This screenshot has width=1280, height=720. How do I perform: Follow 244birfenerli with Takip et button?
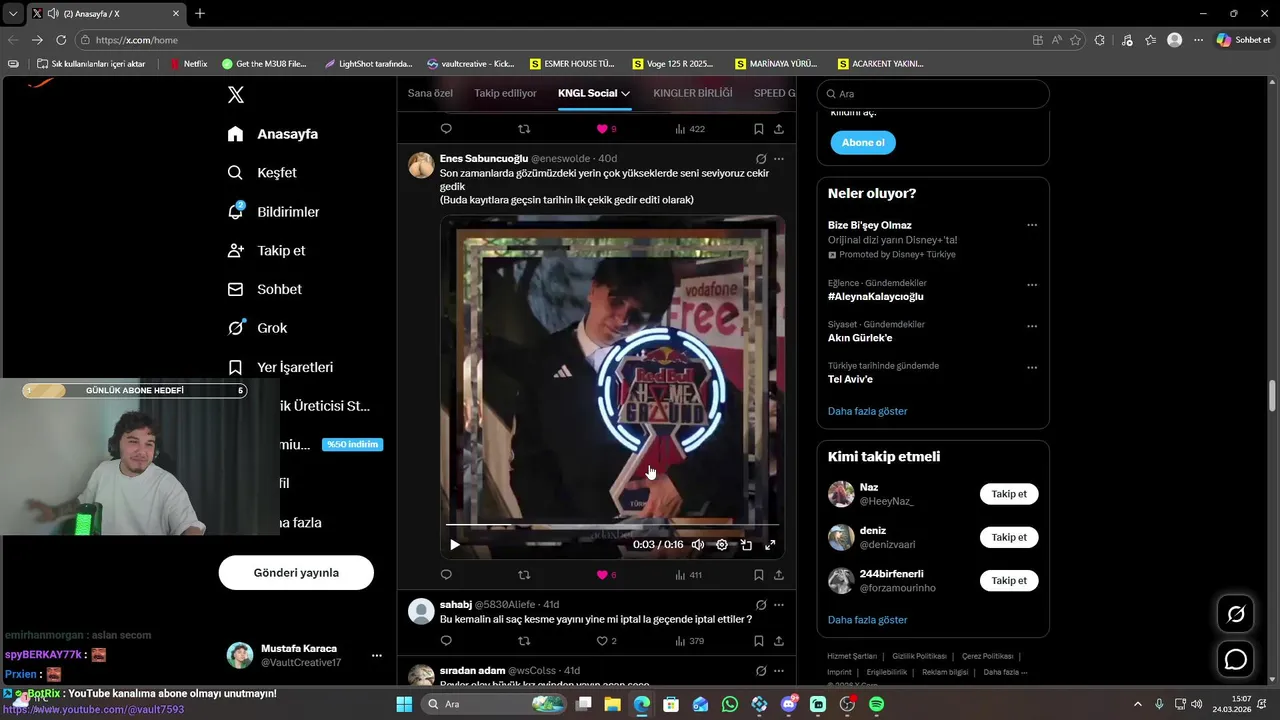tap(1009, 580)
